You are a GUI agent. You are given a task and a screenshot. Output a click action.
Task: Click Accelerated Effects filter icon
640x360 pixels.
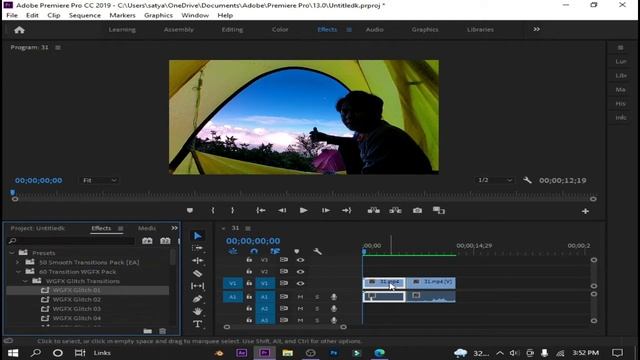[147, 241]
